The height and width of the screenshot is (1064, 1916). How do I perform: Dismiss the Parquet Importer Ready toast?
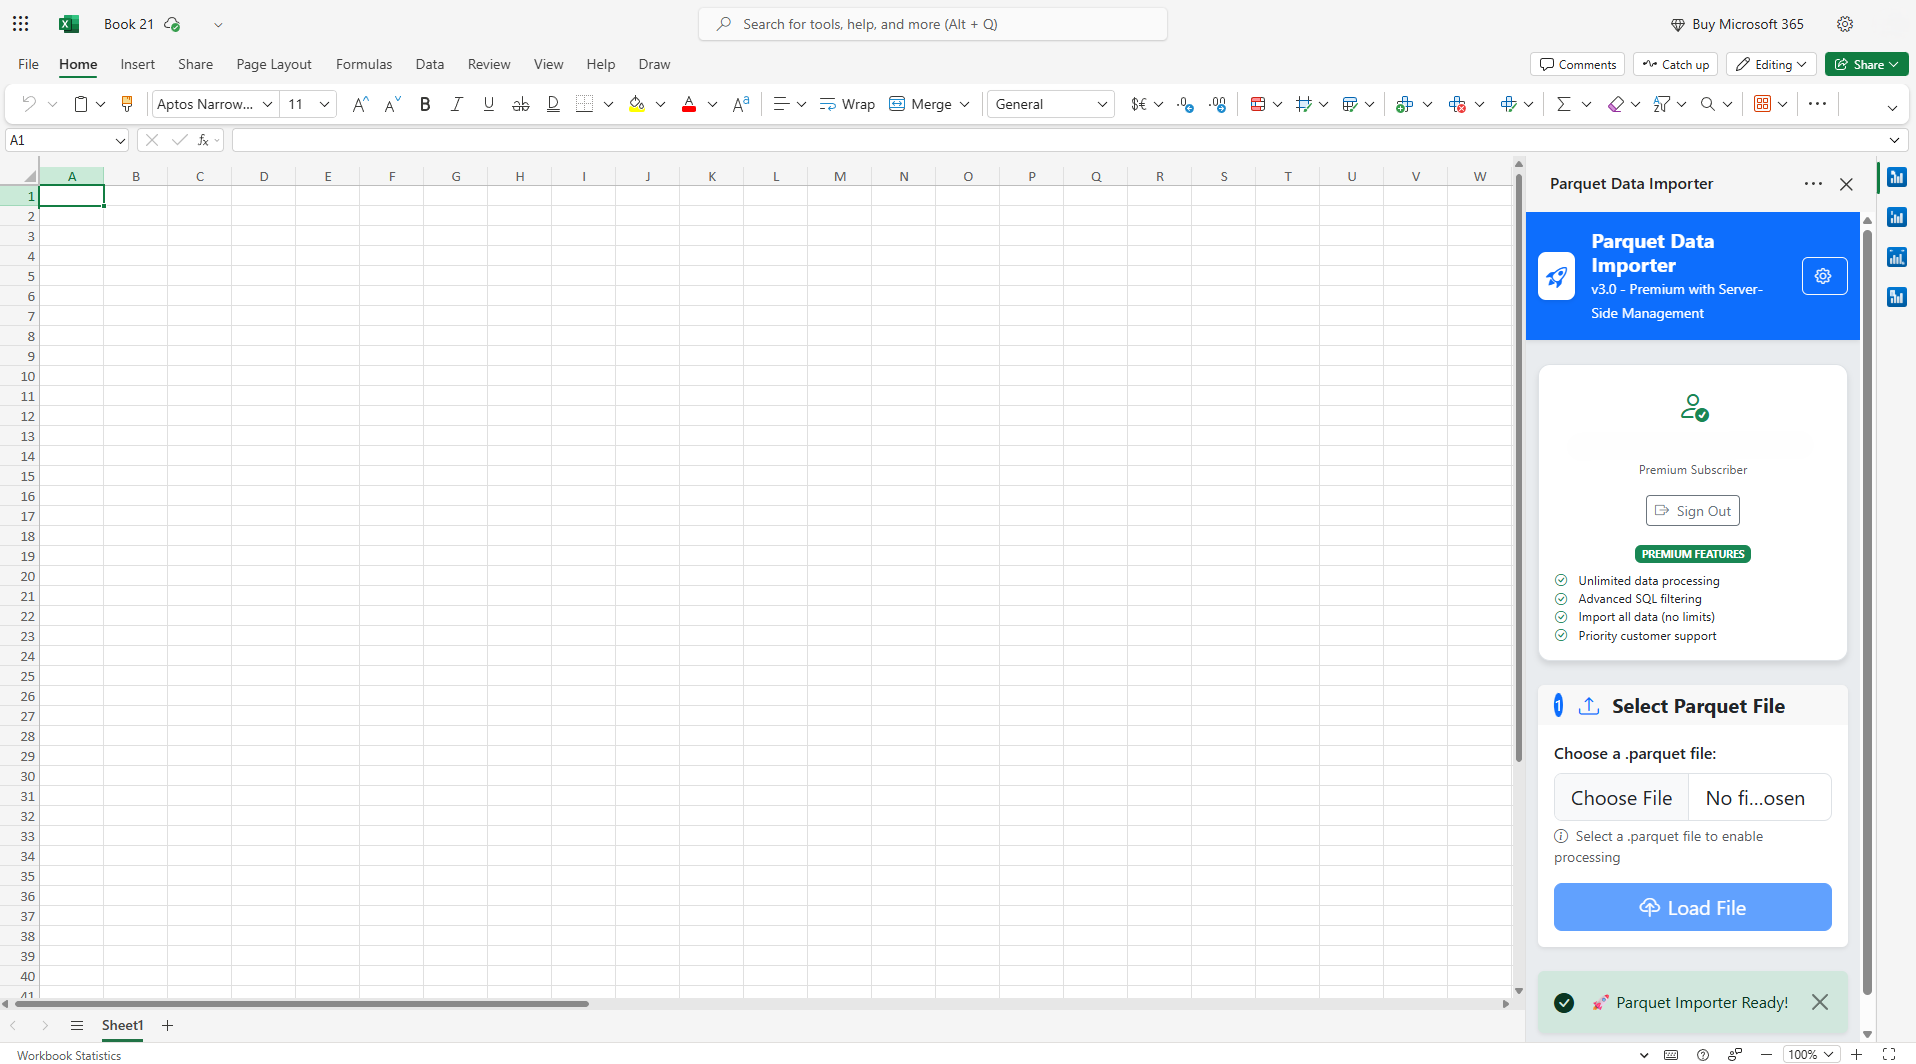click(1819, 1002)
